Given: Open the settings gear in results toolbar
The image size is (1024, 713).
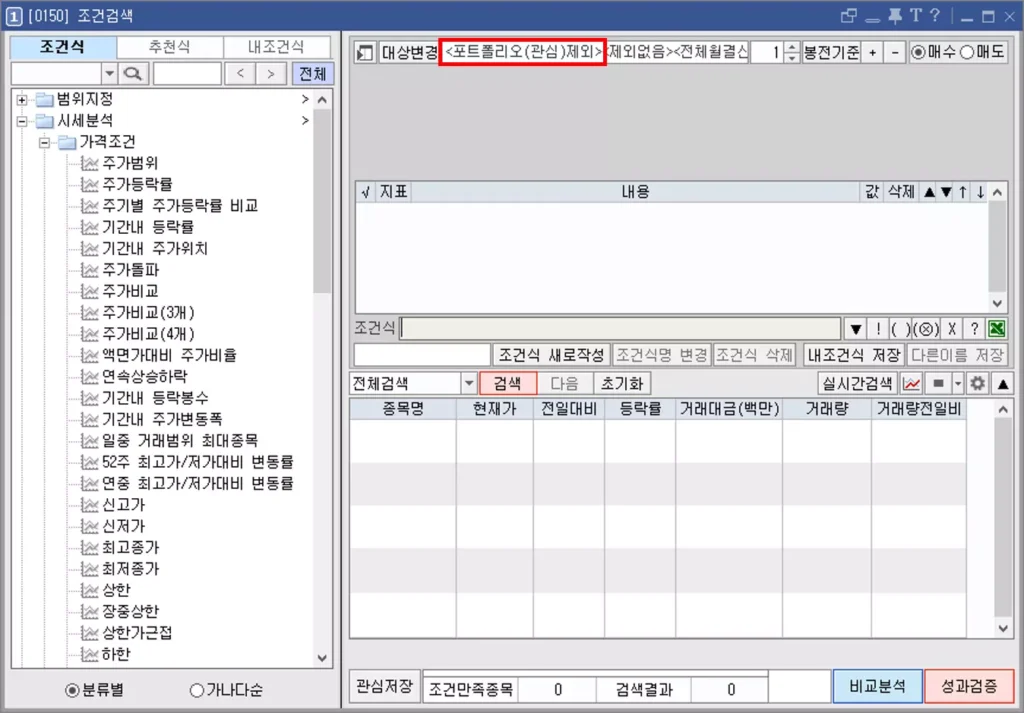Looking at the screenshot, I should pos(977,383).
